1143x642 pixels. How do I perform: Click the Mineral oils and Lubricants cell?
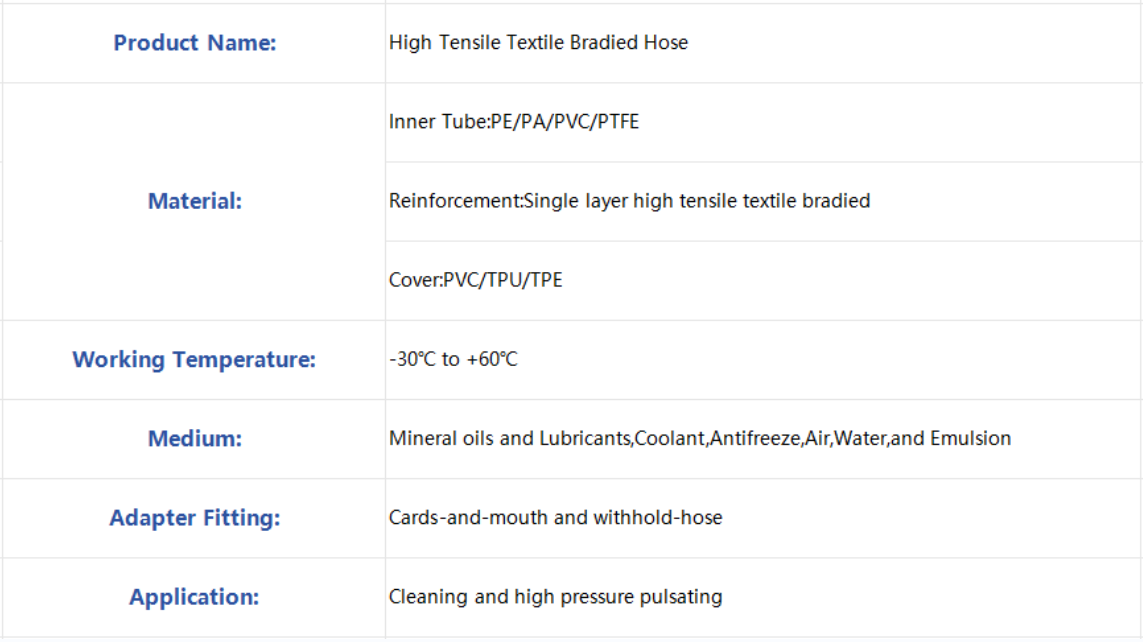764,439
